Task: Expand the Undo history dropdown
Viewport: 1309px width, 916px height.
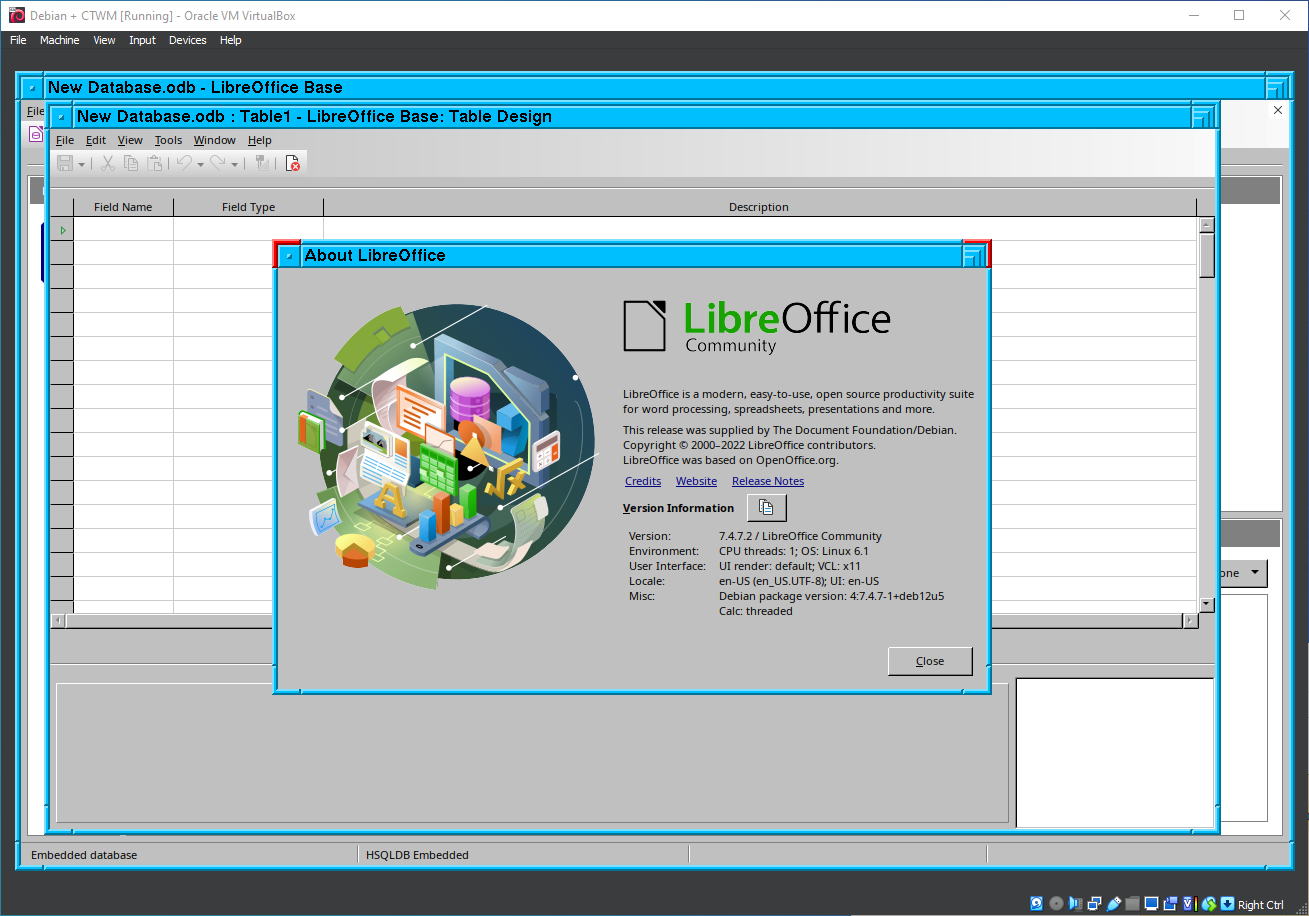Action: (x=200, y=163)
